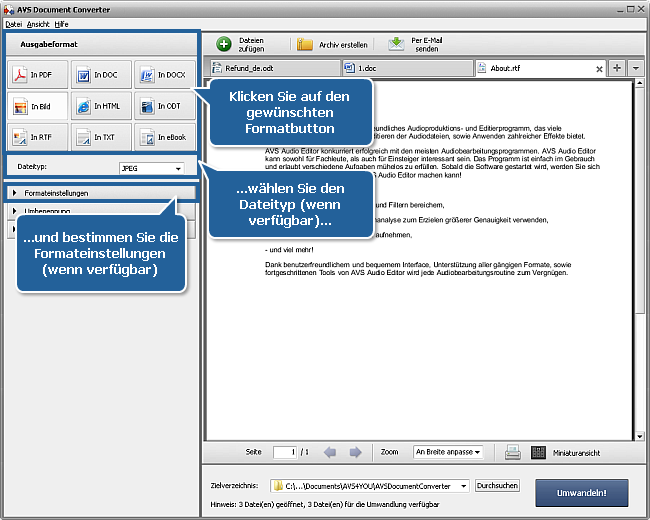The image size is (650, 520).
Task: Click the preview scrollbar down arrow
Action: coord(639,436)
